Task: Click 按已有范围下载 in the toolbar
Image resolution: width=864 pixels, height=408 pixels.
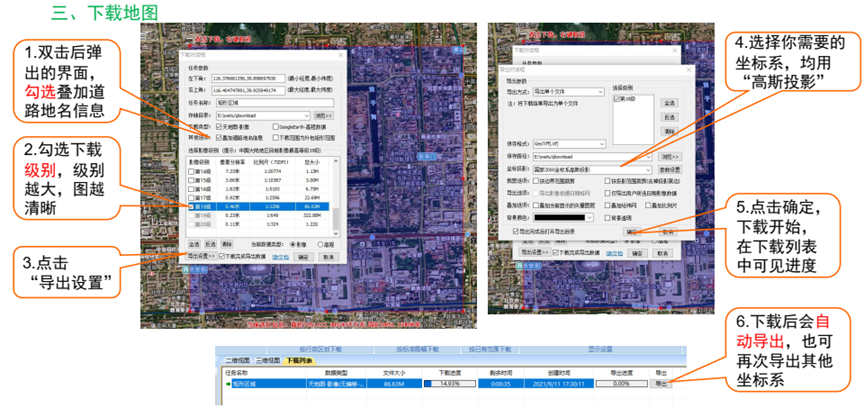Action: click(490, 350)
